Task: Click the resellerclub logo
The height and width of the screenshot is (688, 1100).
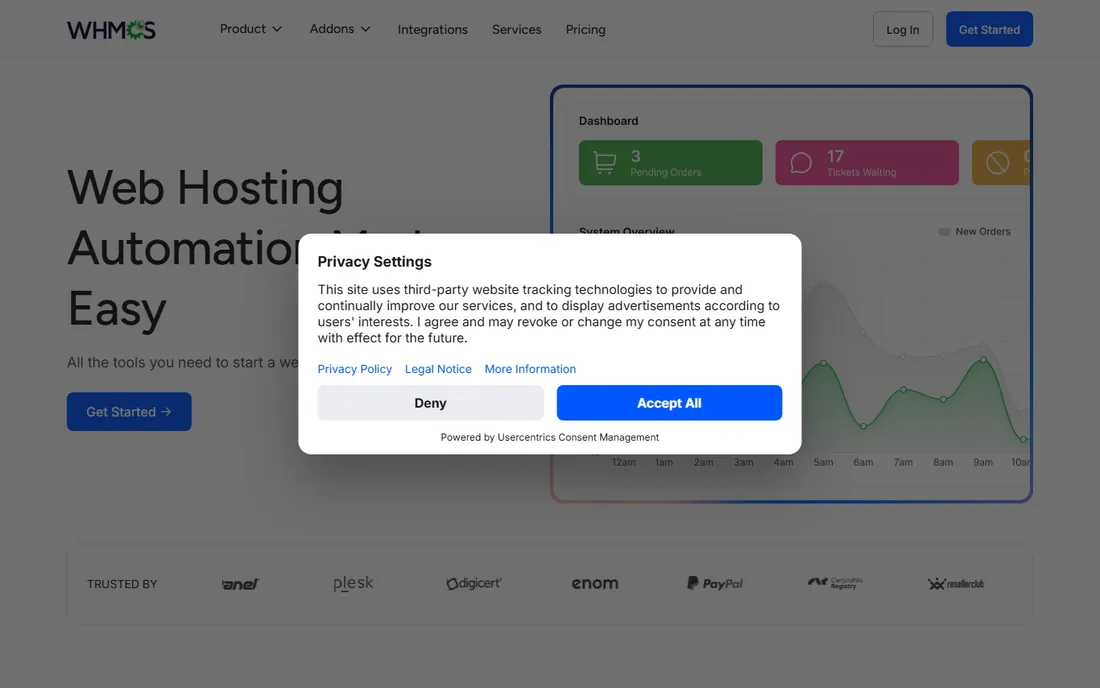Action: (955, 584)
